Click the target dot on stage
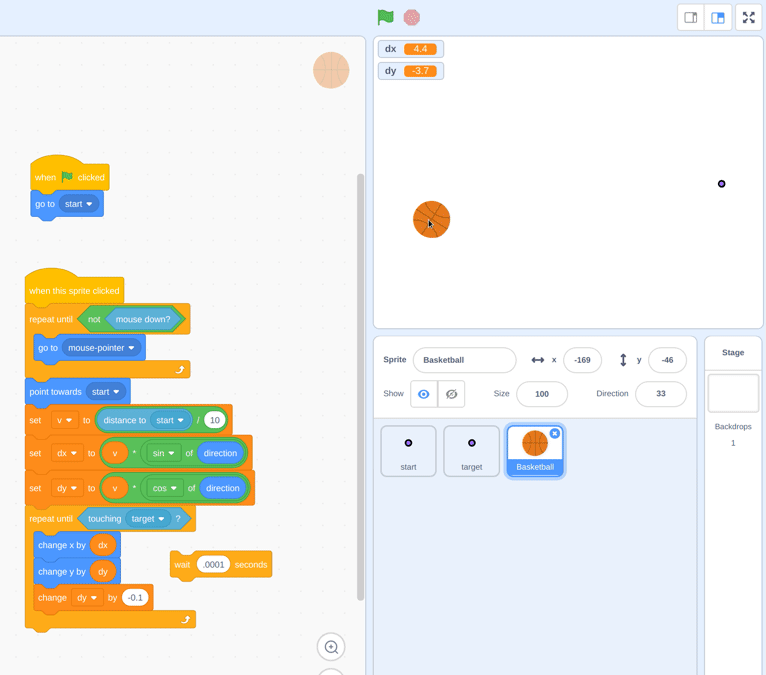766x675 pixels. point(722,184)
